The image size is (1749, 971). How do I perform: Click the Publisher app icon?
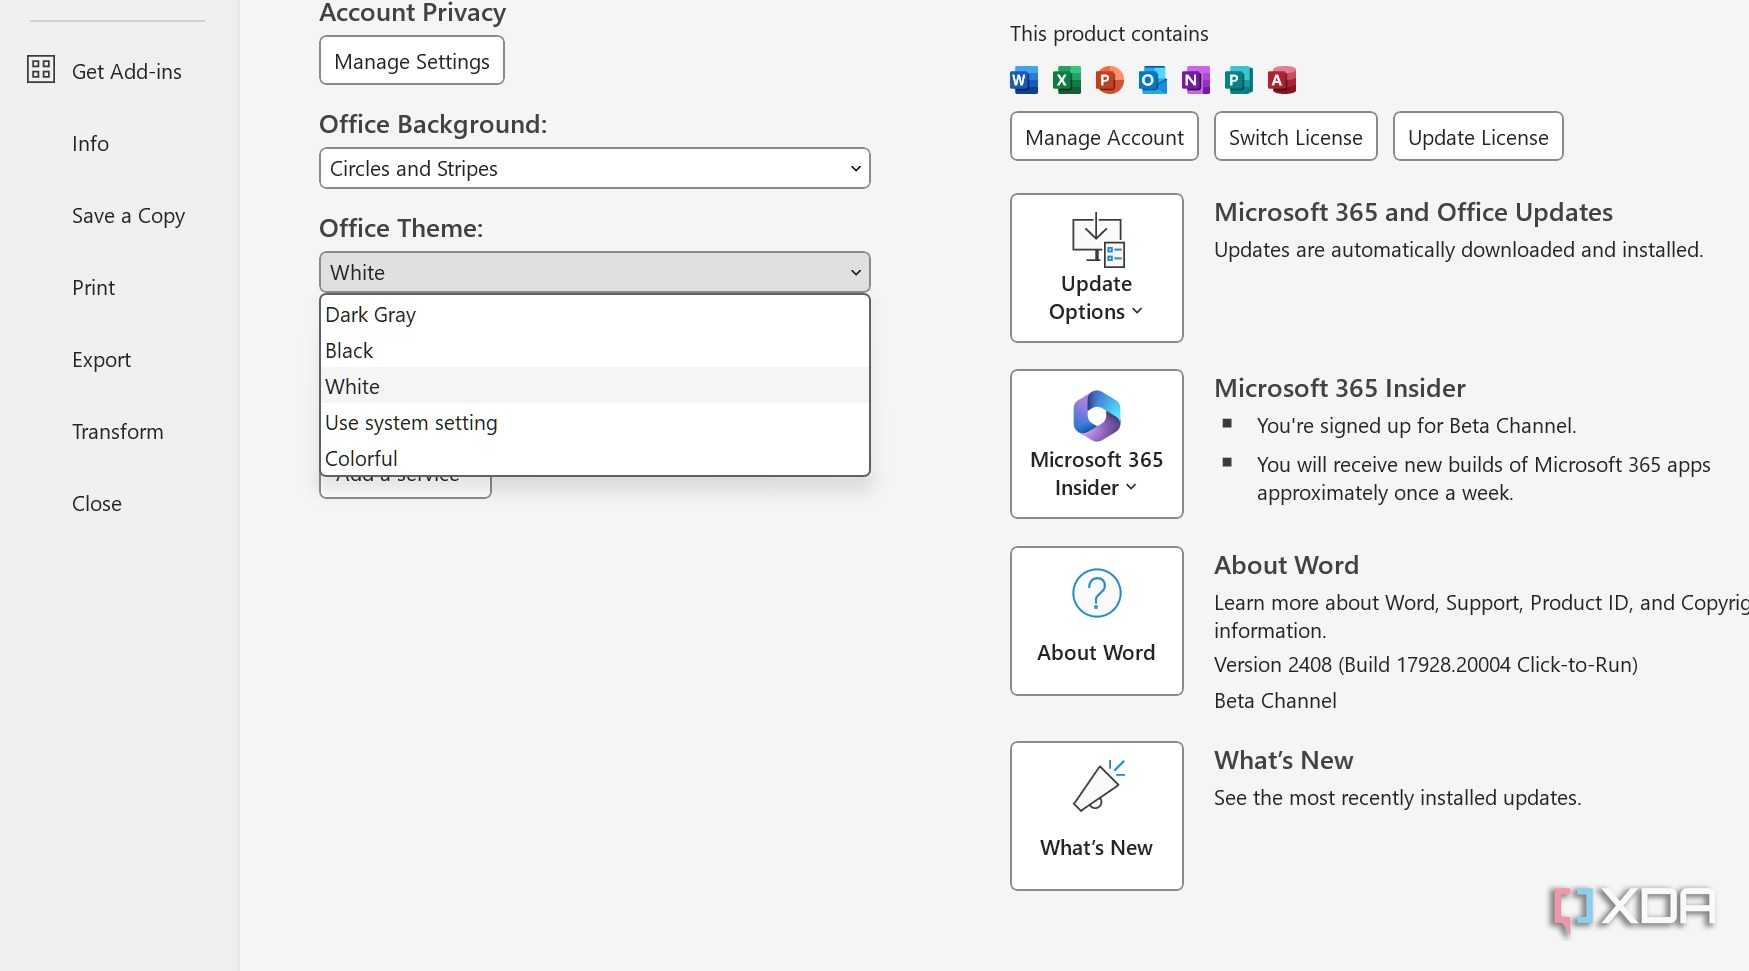click(x=1238, y=80)
